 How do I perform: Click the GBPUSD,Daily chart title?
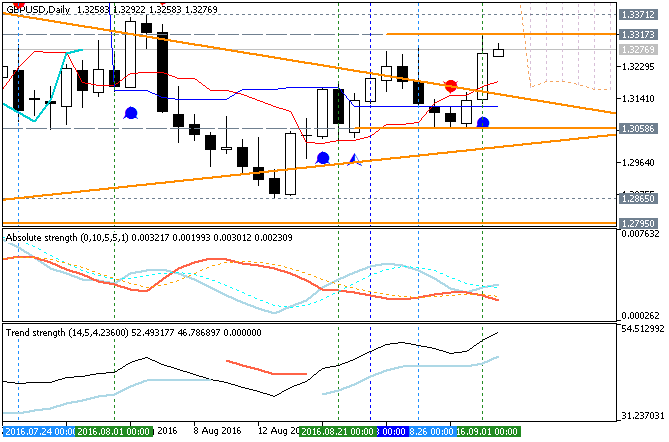tap(38, 9)
